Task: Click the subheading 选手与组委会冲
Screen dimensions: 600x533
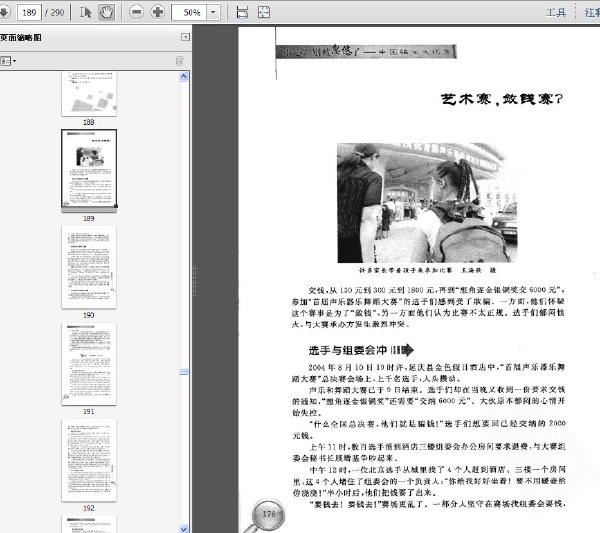Action: click(348, 350)
